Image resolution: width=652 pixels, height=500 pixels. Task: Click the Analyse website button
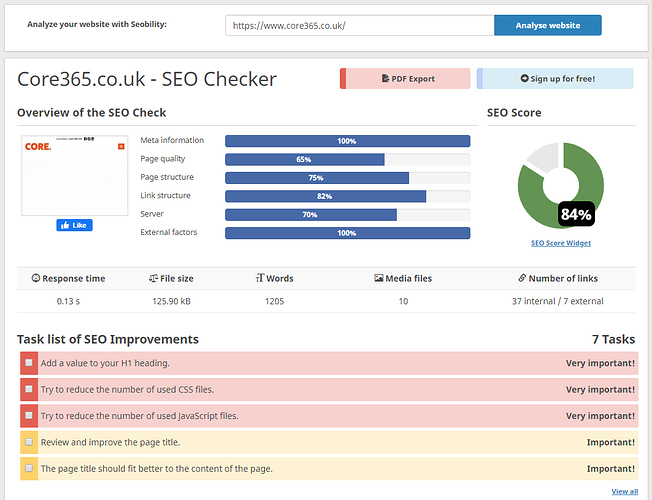[547, 25]
